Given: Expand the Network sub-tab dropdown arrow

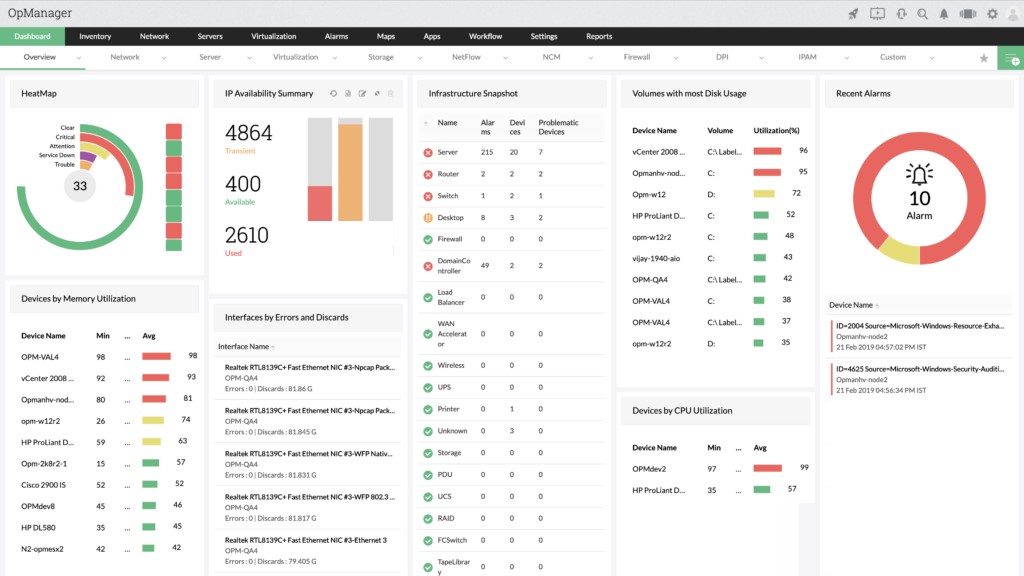Looking at the screenshot, I should (164, 58).
